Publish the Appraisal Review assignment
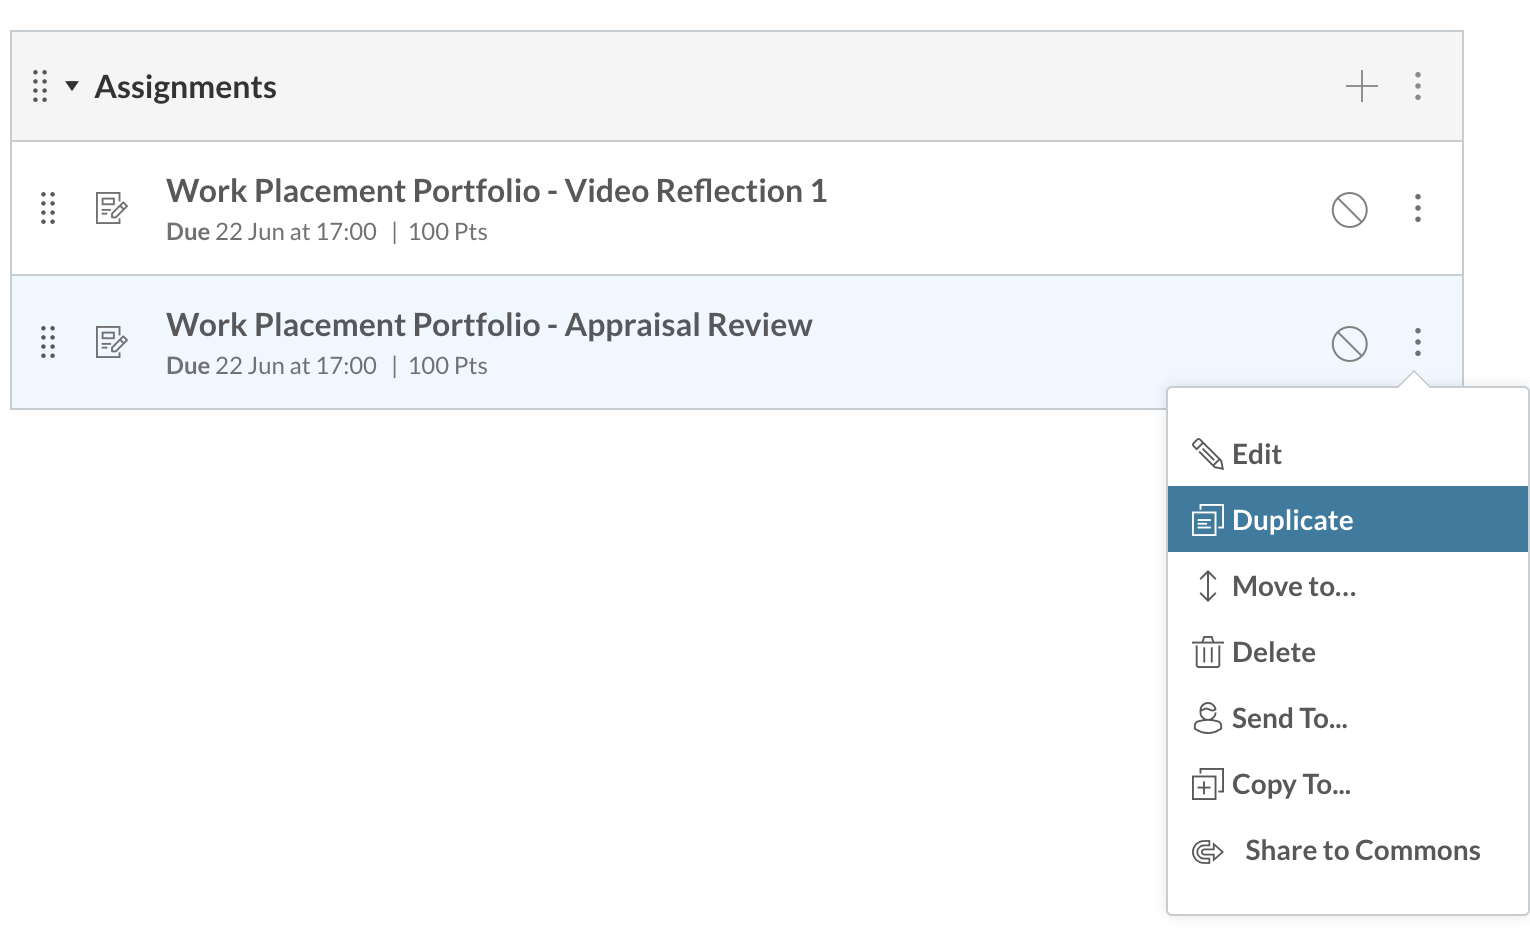Screen dimensions: 1530x944 pos(1349,343)
